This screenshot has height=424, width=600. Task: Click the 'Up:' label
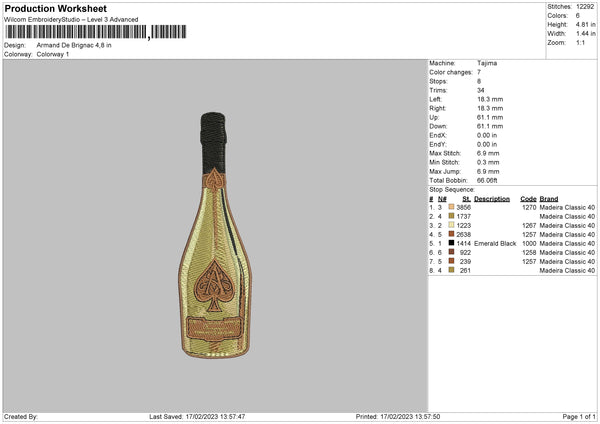click(x=434, y=117)
